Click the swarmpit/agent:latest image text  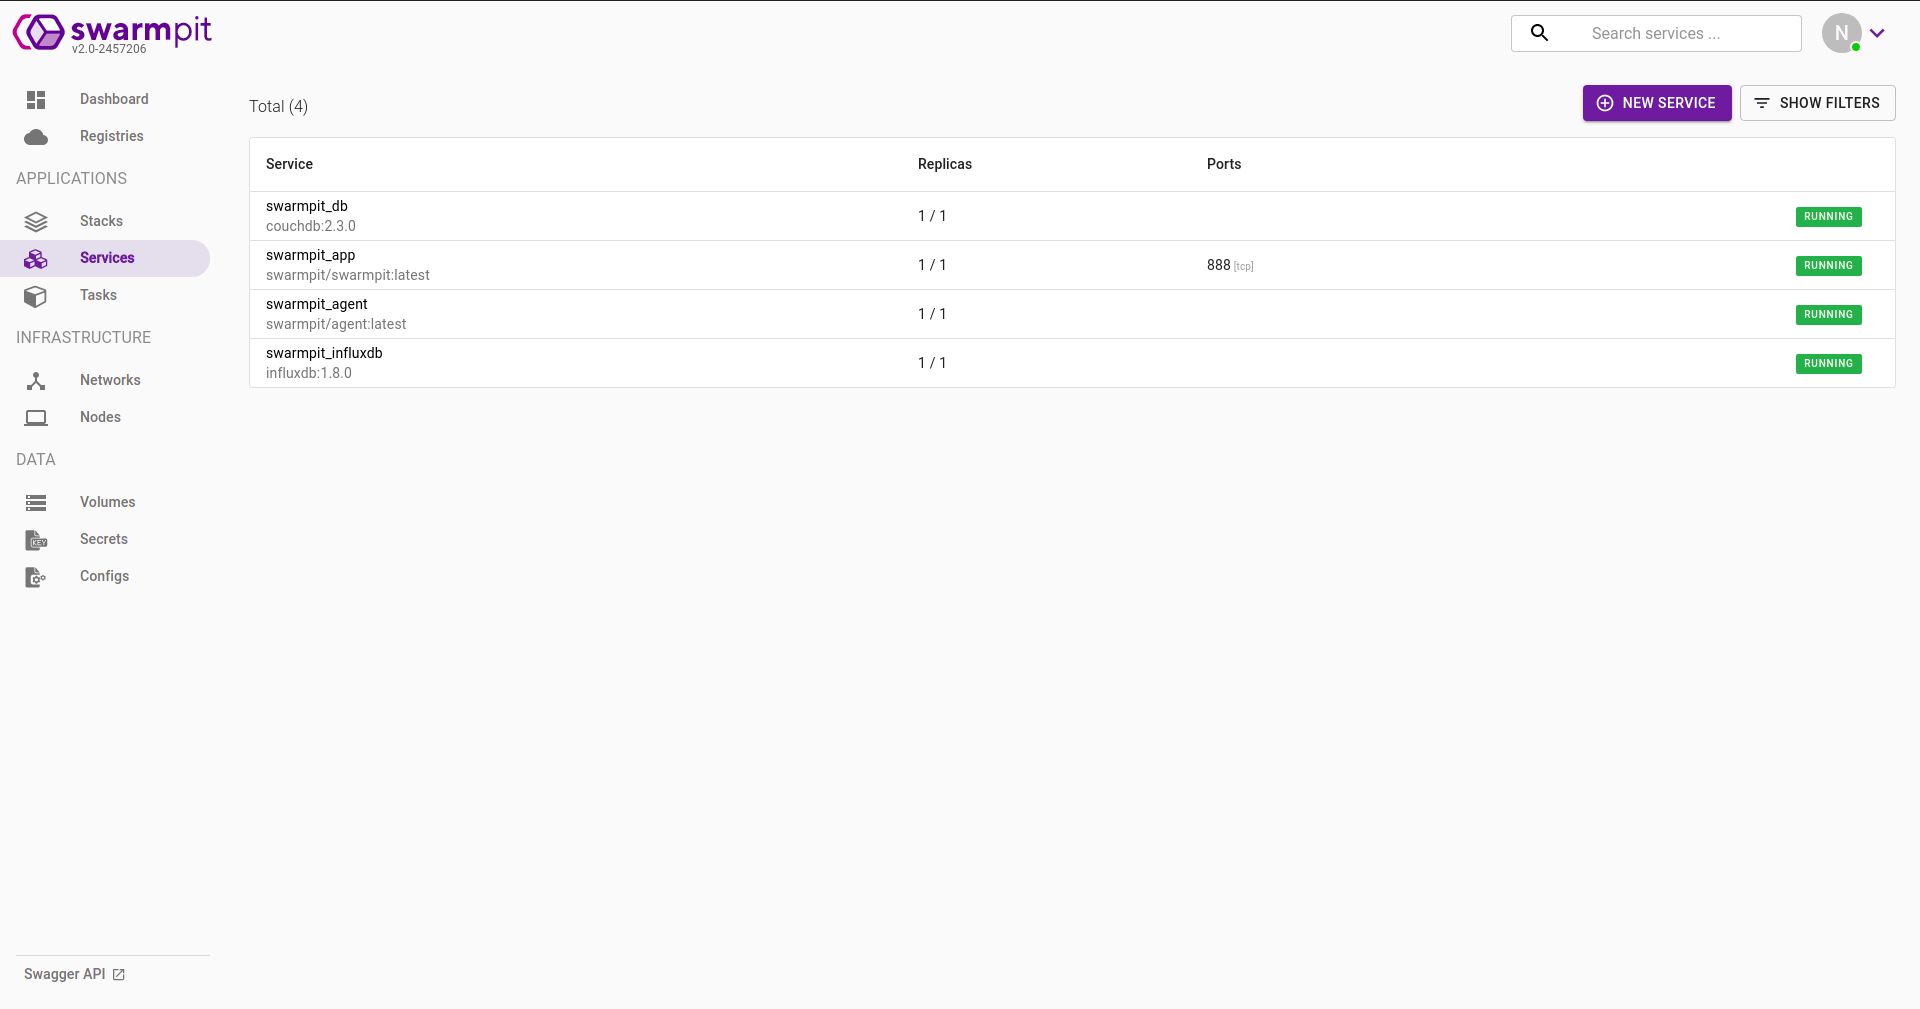336,324
